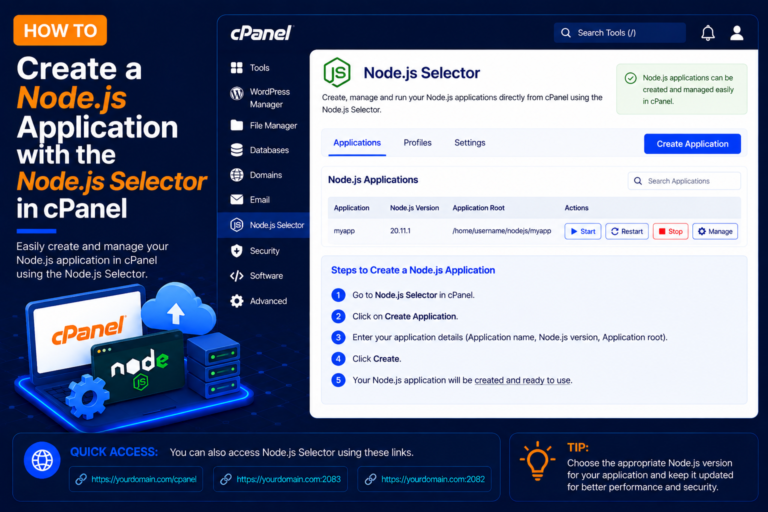Switch to the Settings tab
The height and width of the screenshot is (512, 768).
click(470, 143)
